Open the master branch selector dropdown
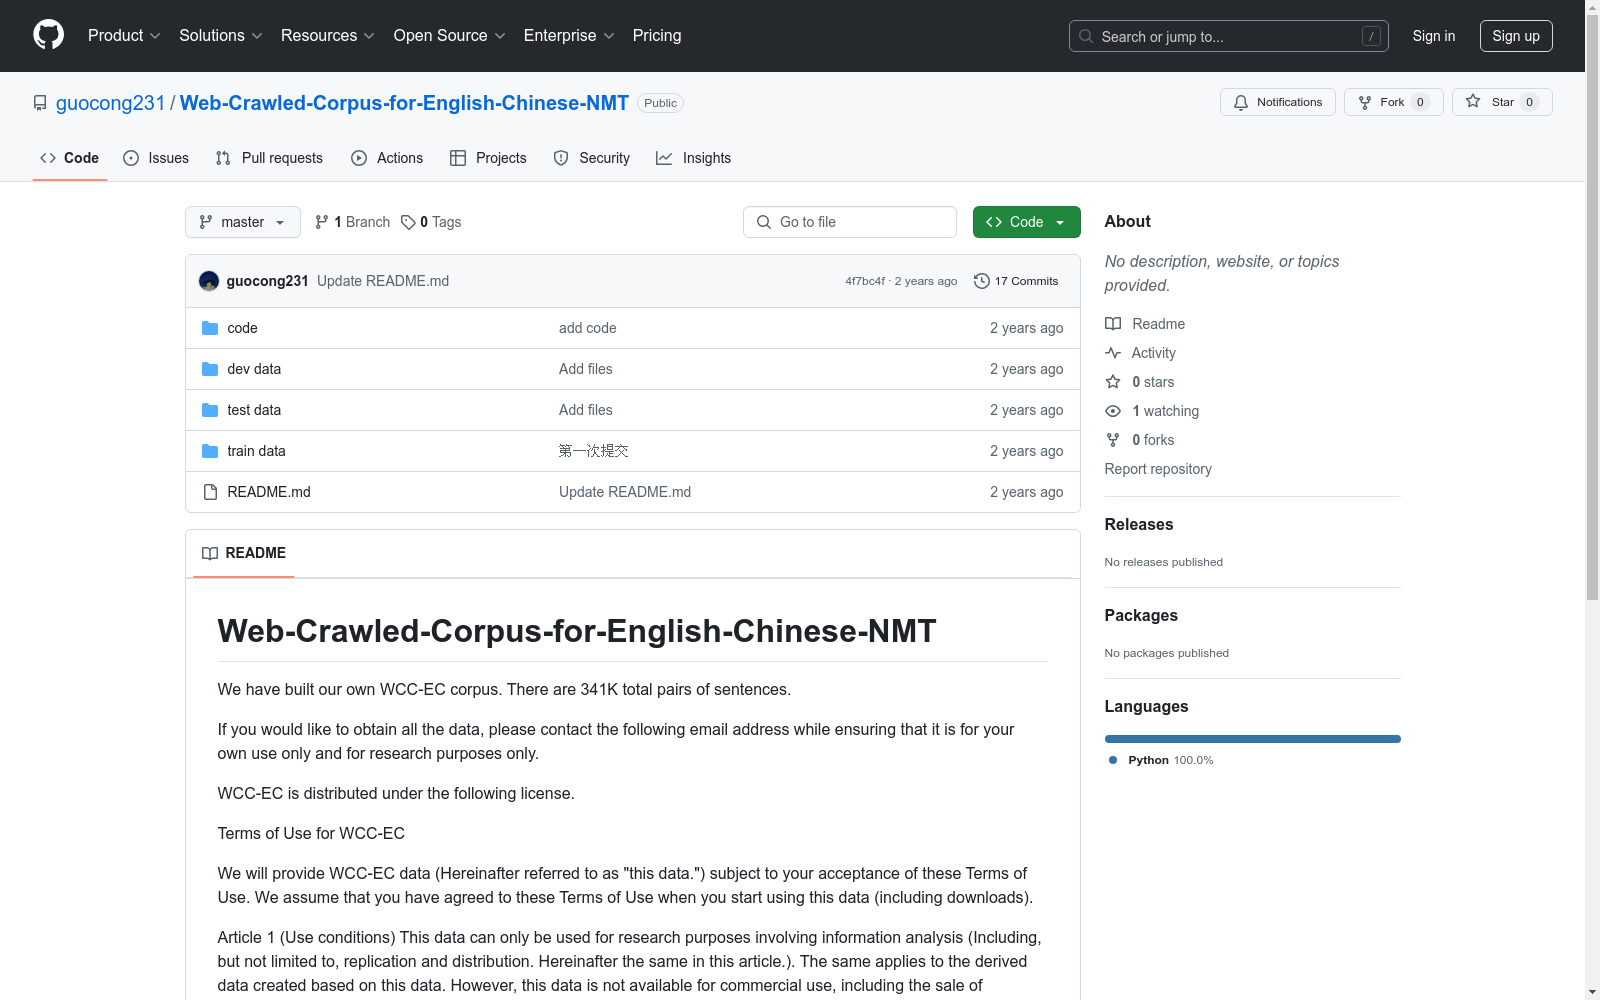This screenshot has width=1600, height=1000. click(x=243, y=222)
